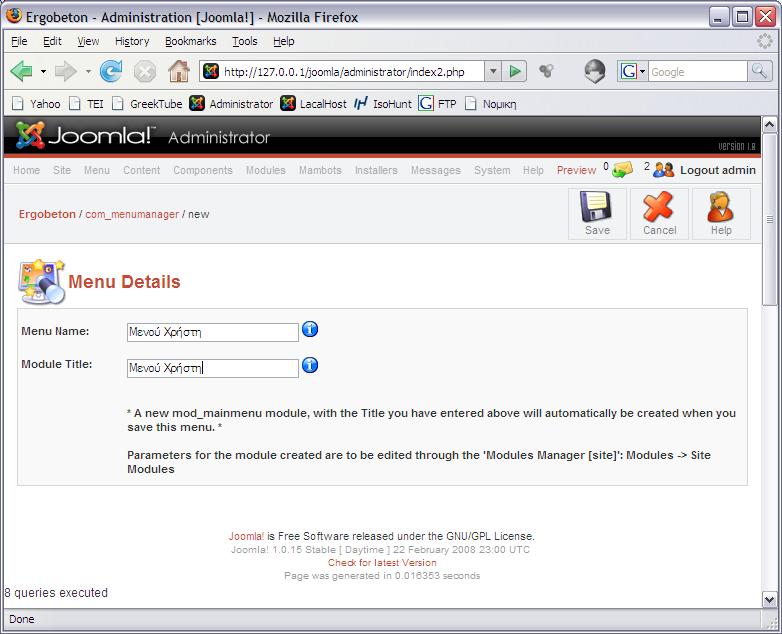
Task: Go to the Home page icon
Action: (179, 71)
